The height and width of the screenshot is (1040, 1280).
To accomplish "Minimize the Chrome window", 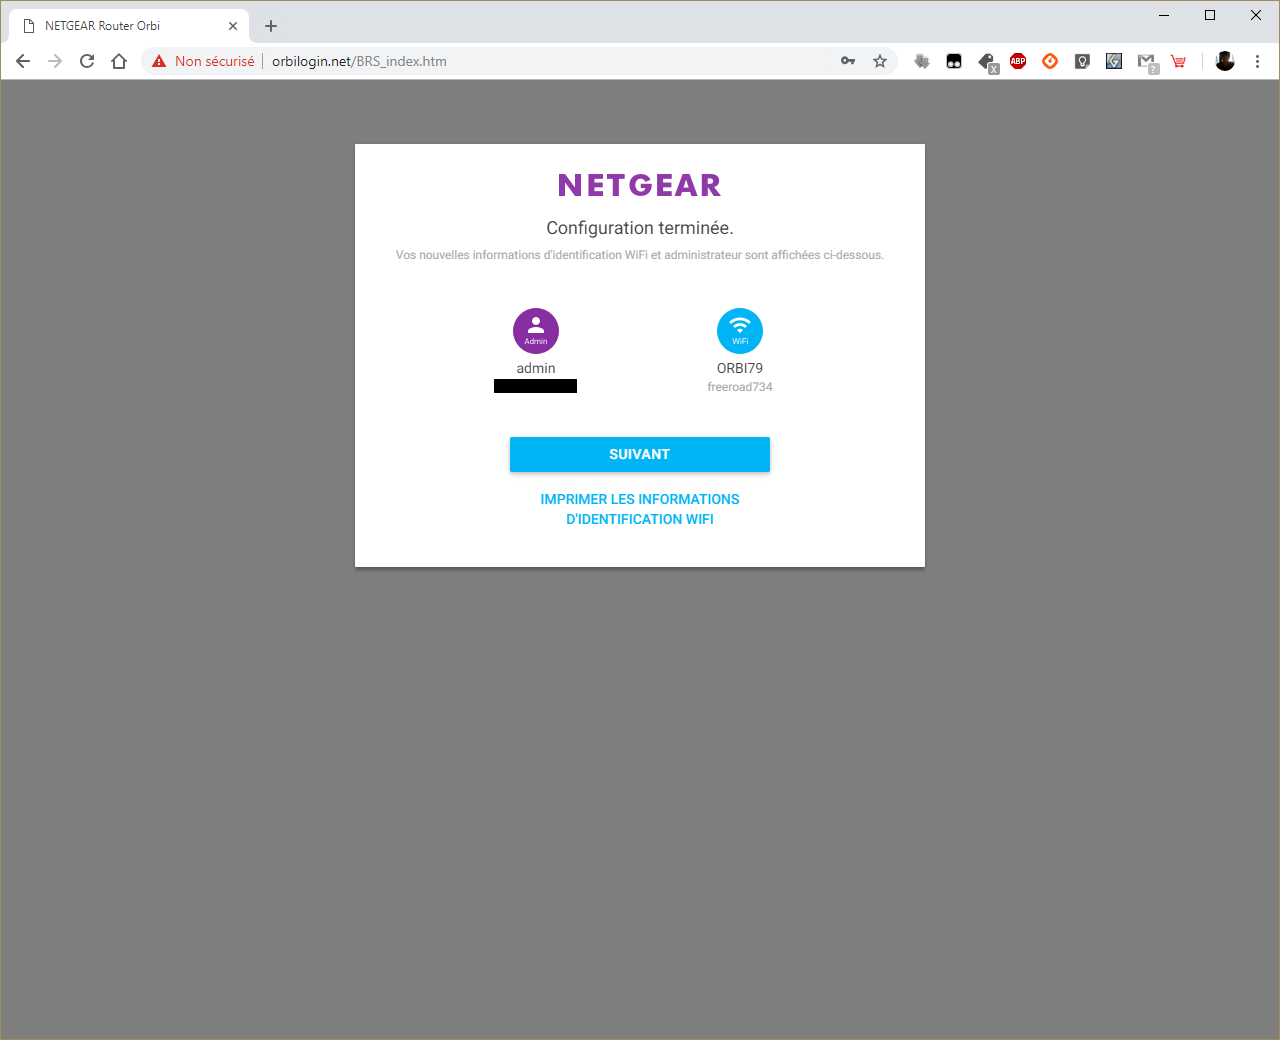I will (x=1164, y=15).
